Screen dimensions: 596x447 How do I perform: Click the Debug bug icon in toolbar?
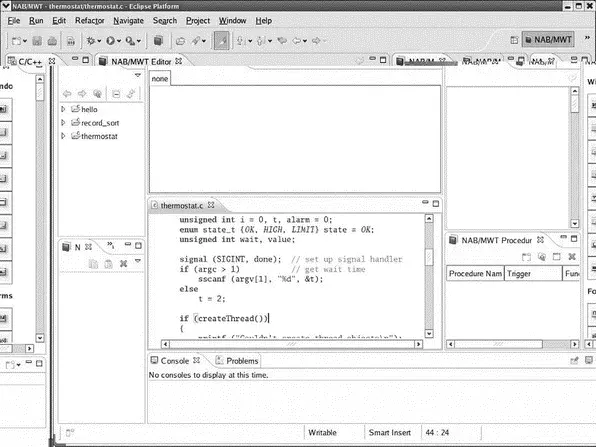tap(90, 41)
